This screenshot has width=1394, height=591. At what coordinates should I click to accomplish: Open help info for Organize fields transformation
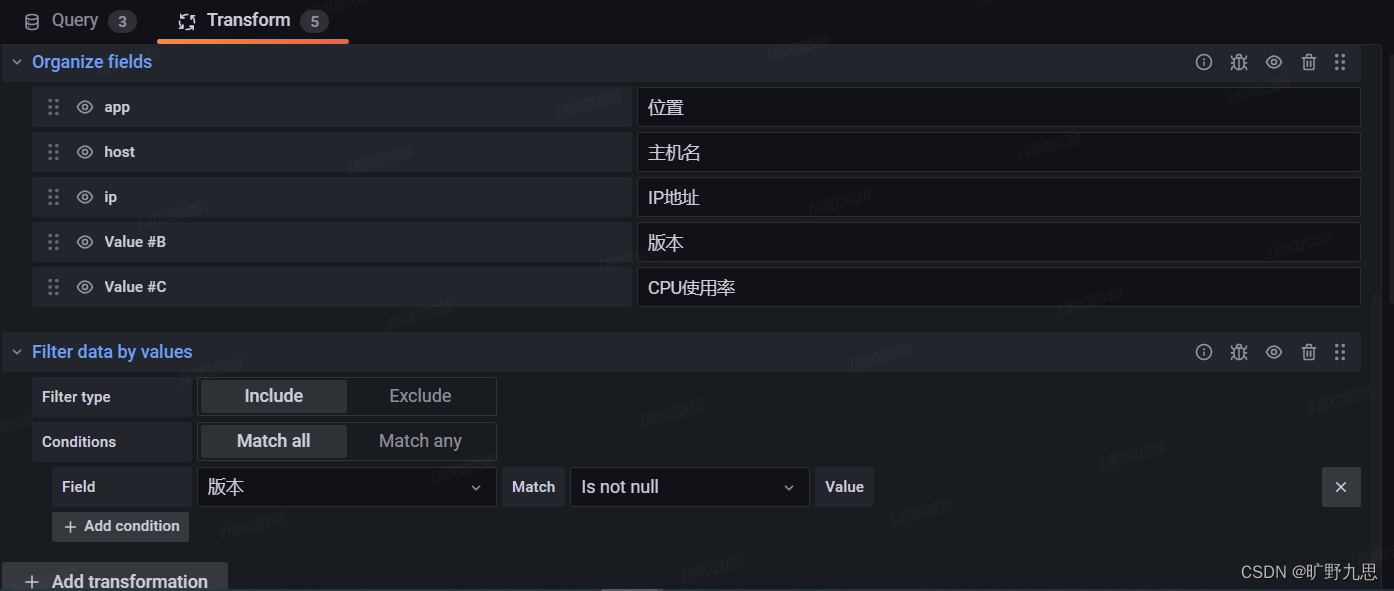point(1203,61)
